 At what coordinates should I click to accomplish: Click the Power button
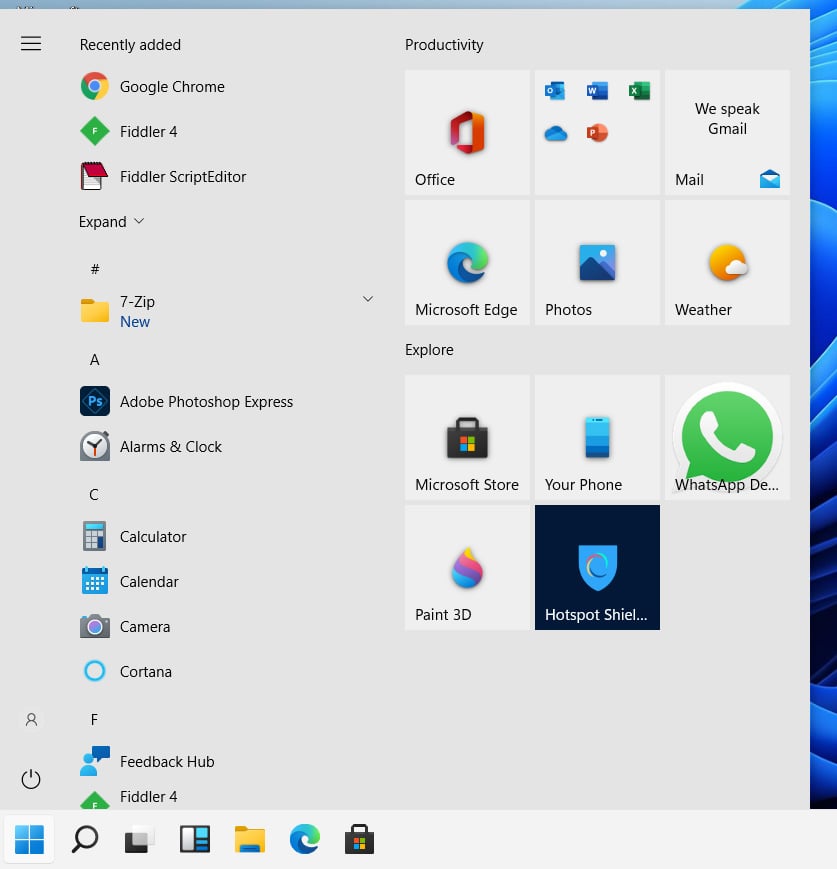(x=31, y=779)
